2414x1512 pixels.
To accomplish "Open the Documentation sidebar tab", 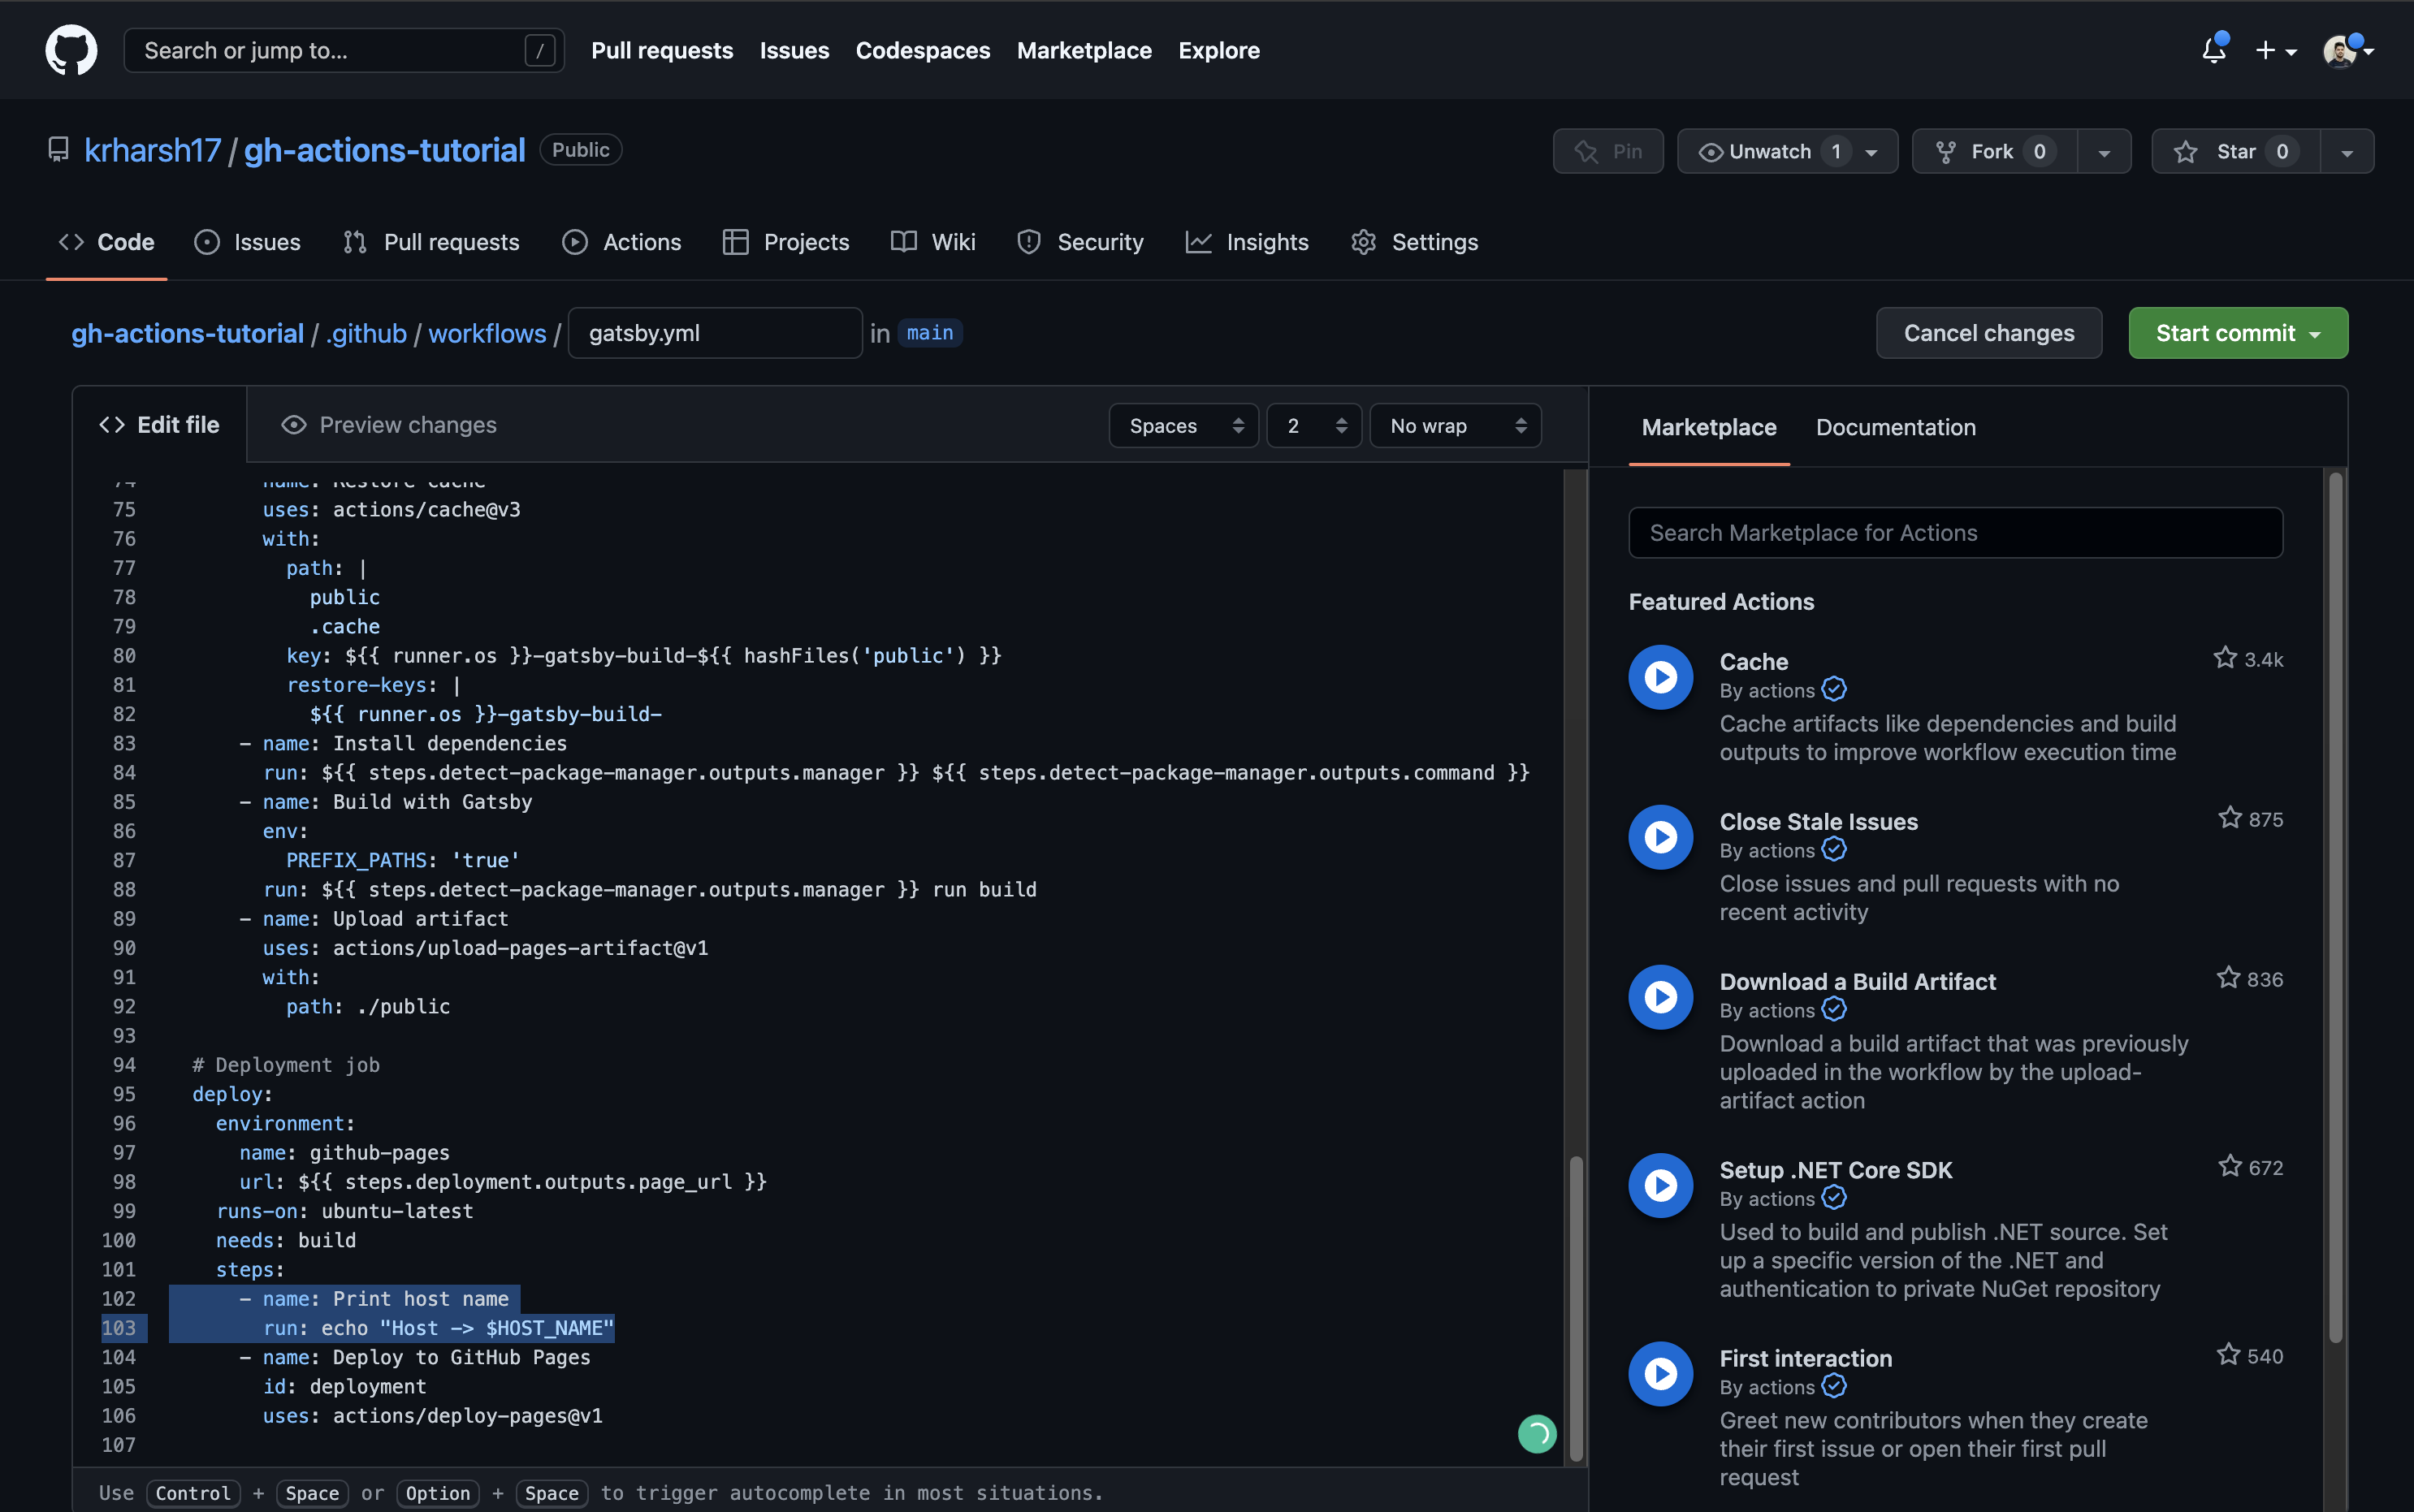I will 1895,427.
